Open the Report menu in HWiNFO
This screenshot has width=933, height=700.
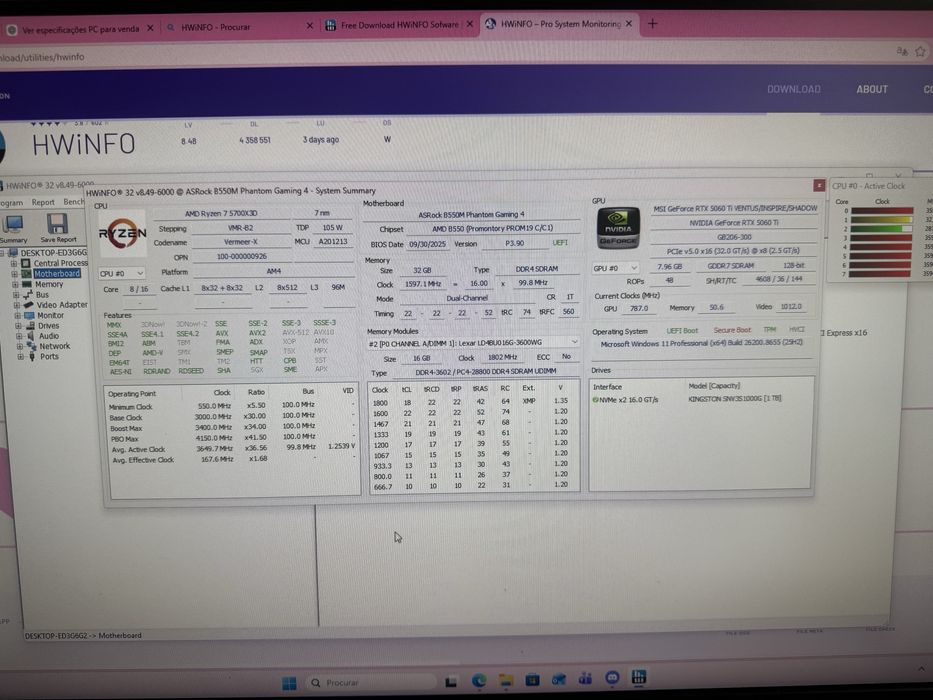(43, 202)
